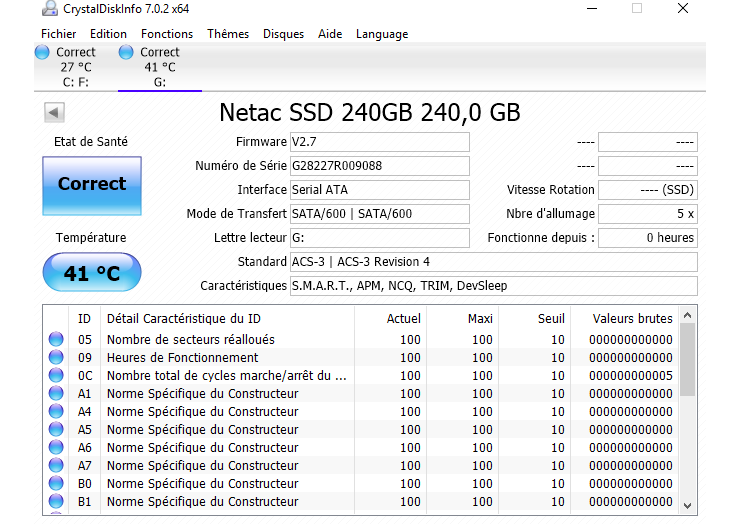Select the A1 Norme Spécifique du Constructeur row
The image size is (740, 524).
coord(361,393)
